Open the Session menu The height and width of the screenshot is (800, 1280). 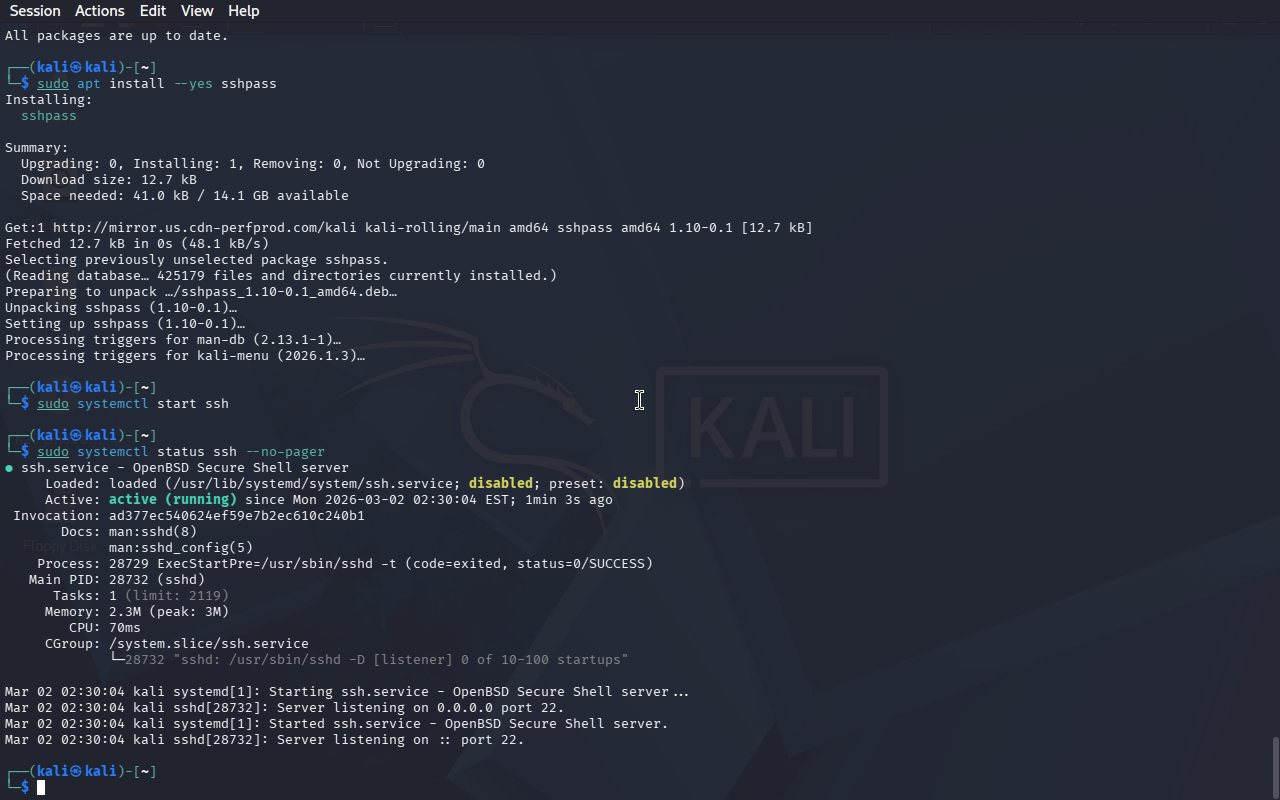(35, 11)
